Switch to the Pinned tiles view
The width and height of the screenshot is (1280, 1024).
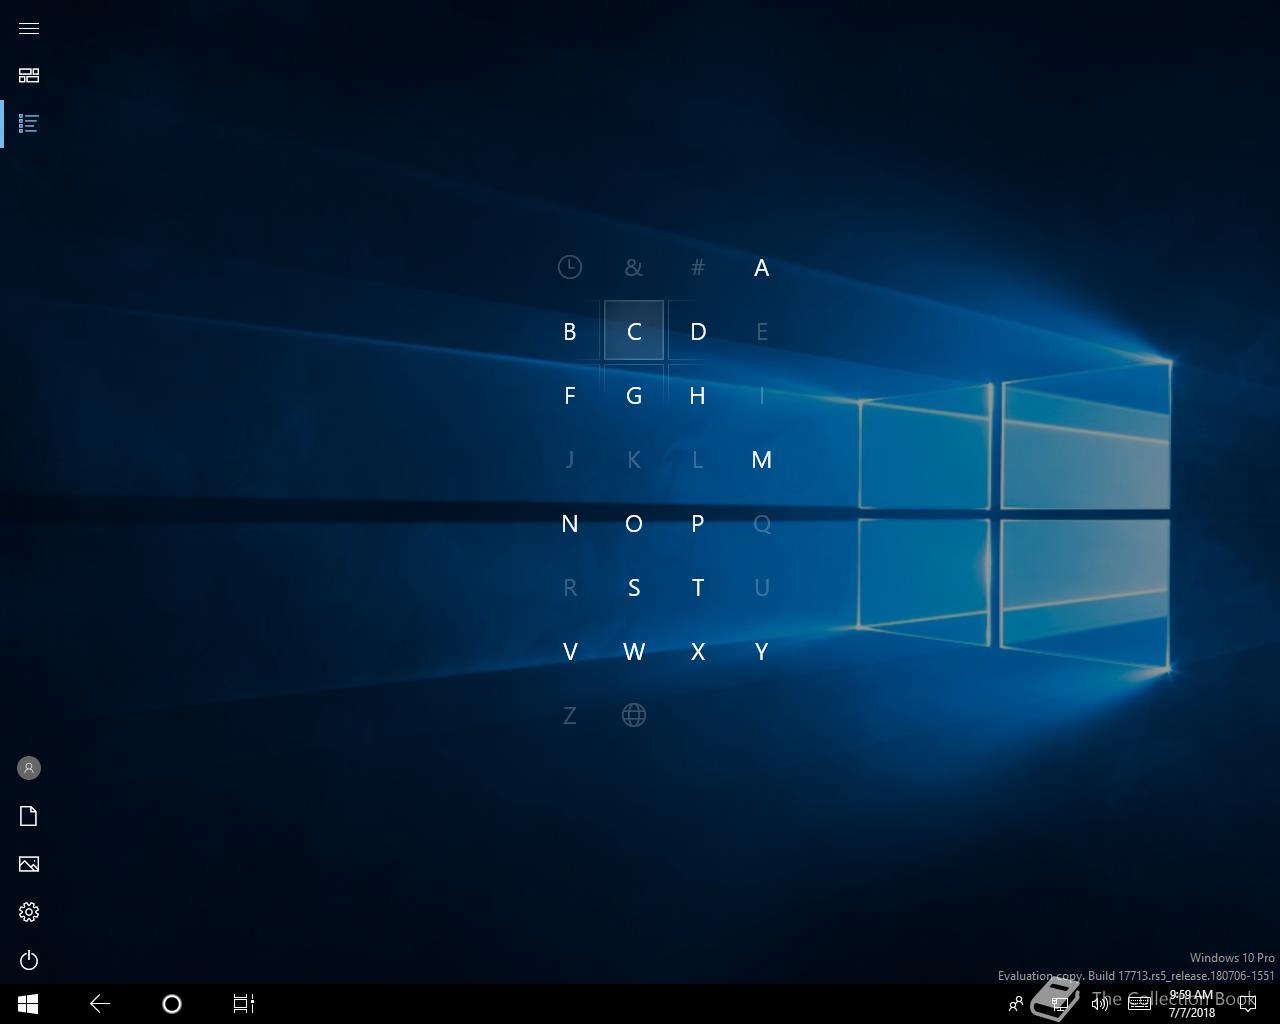click(x=29, y=76)
